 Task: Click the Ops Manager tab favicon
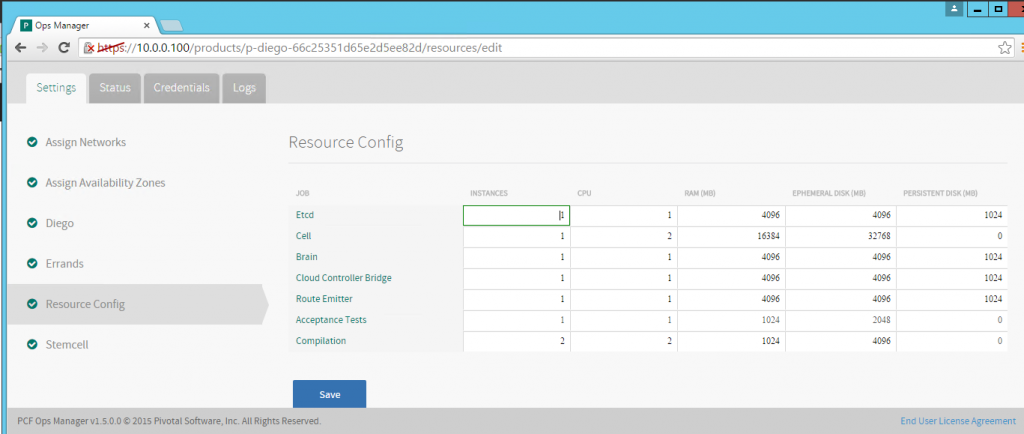tap(27, 26)
